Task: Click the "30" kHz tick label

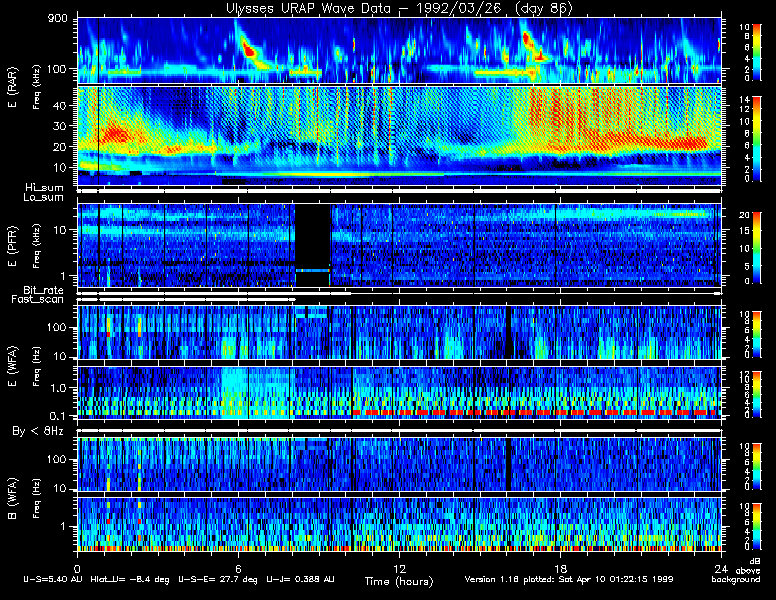Action: tap(59, 126)
